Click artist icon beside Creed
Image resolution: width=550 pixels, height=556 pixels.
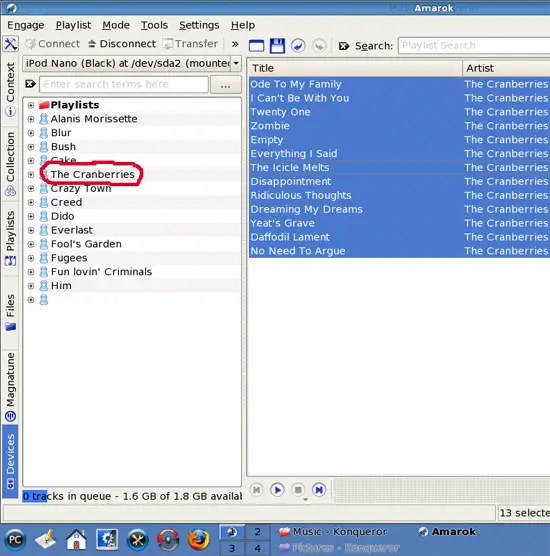(x=44, y=202)
